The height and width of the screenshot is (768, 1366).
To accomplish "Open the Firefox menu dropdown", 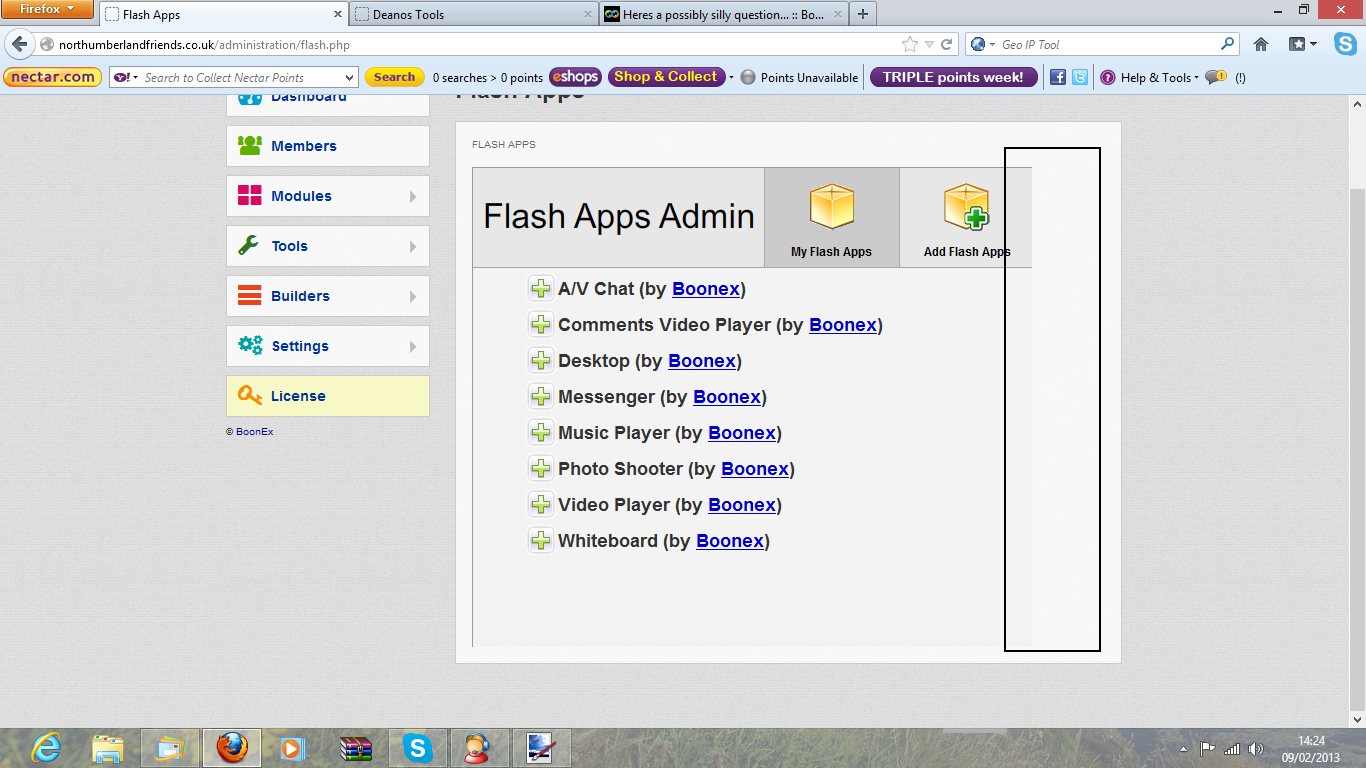I will [47, 10].
